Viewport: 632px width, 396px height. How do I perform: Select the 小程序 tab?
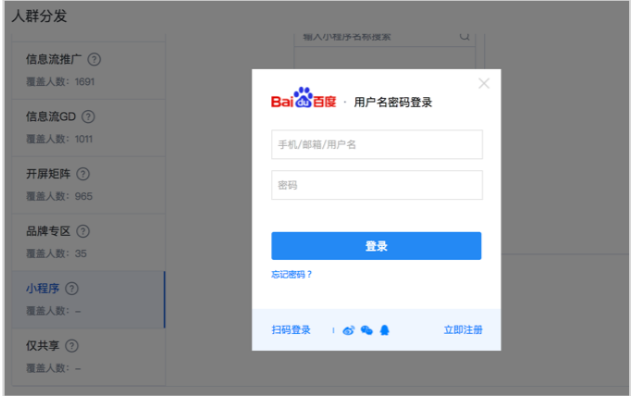point(89,300)
